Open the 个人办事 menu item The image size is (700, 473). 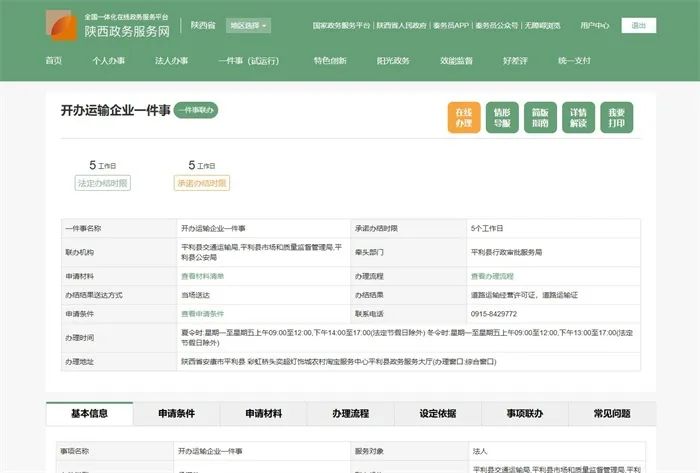coord(109,61)
